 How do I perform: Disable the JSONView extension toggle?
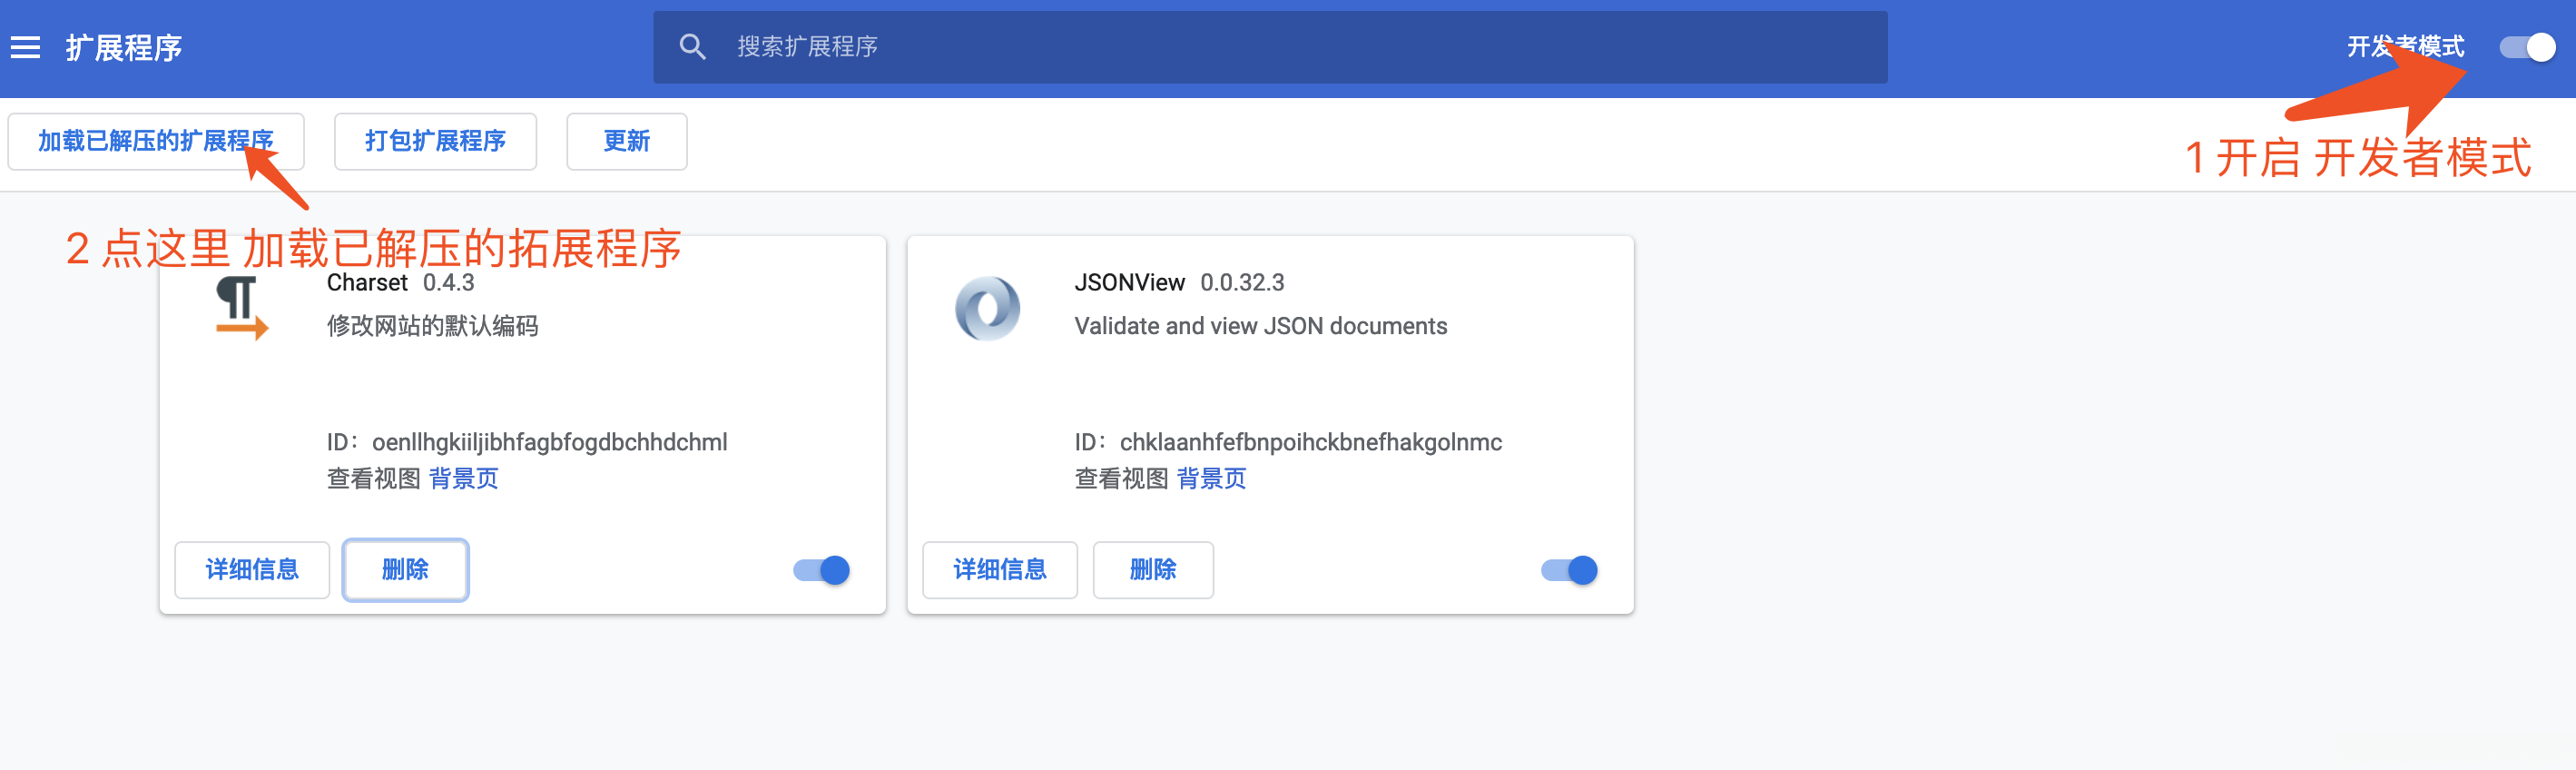point(1569,570)
